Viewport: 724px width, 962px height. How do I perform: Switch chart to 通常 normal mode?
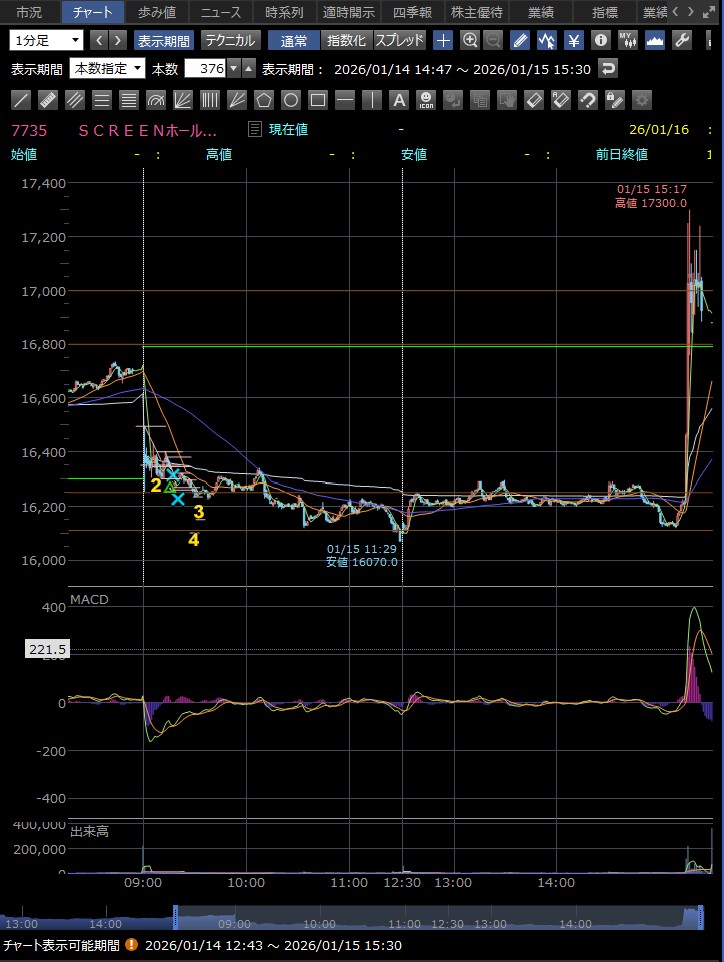tap(294, 41)
